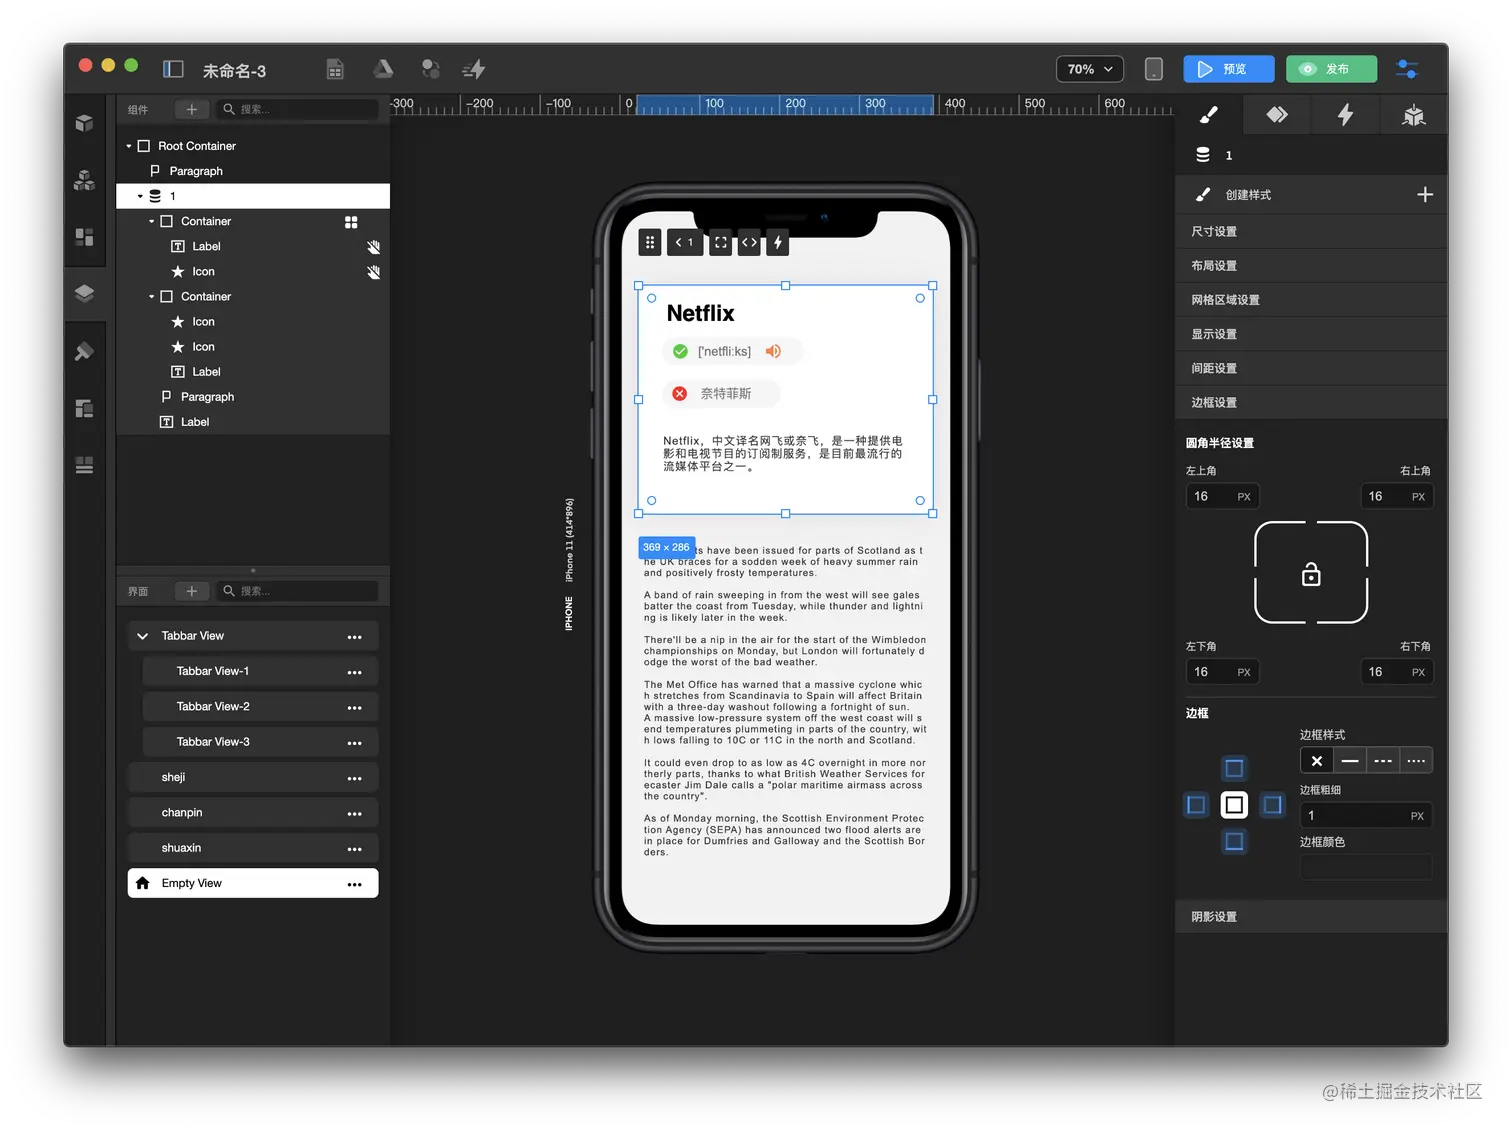The image size is (1512, 1131).
Task: Open the device selector phone icon
Action: point(1153,69)
